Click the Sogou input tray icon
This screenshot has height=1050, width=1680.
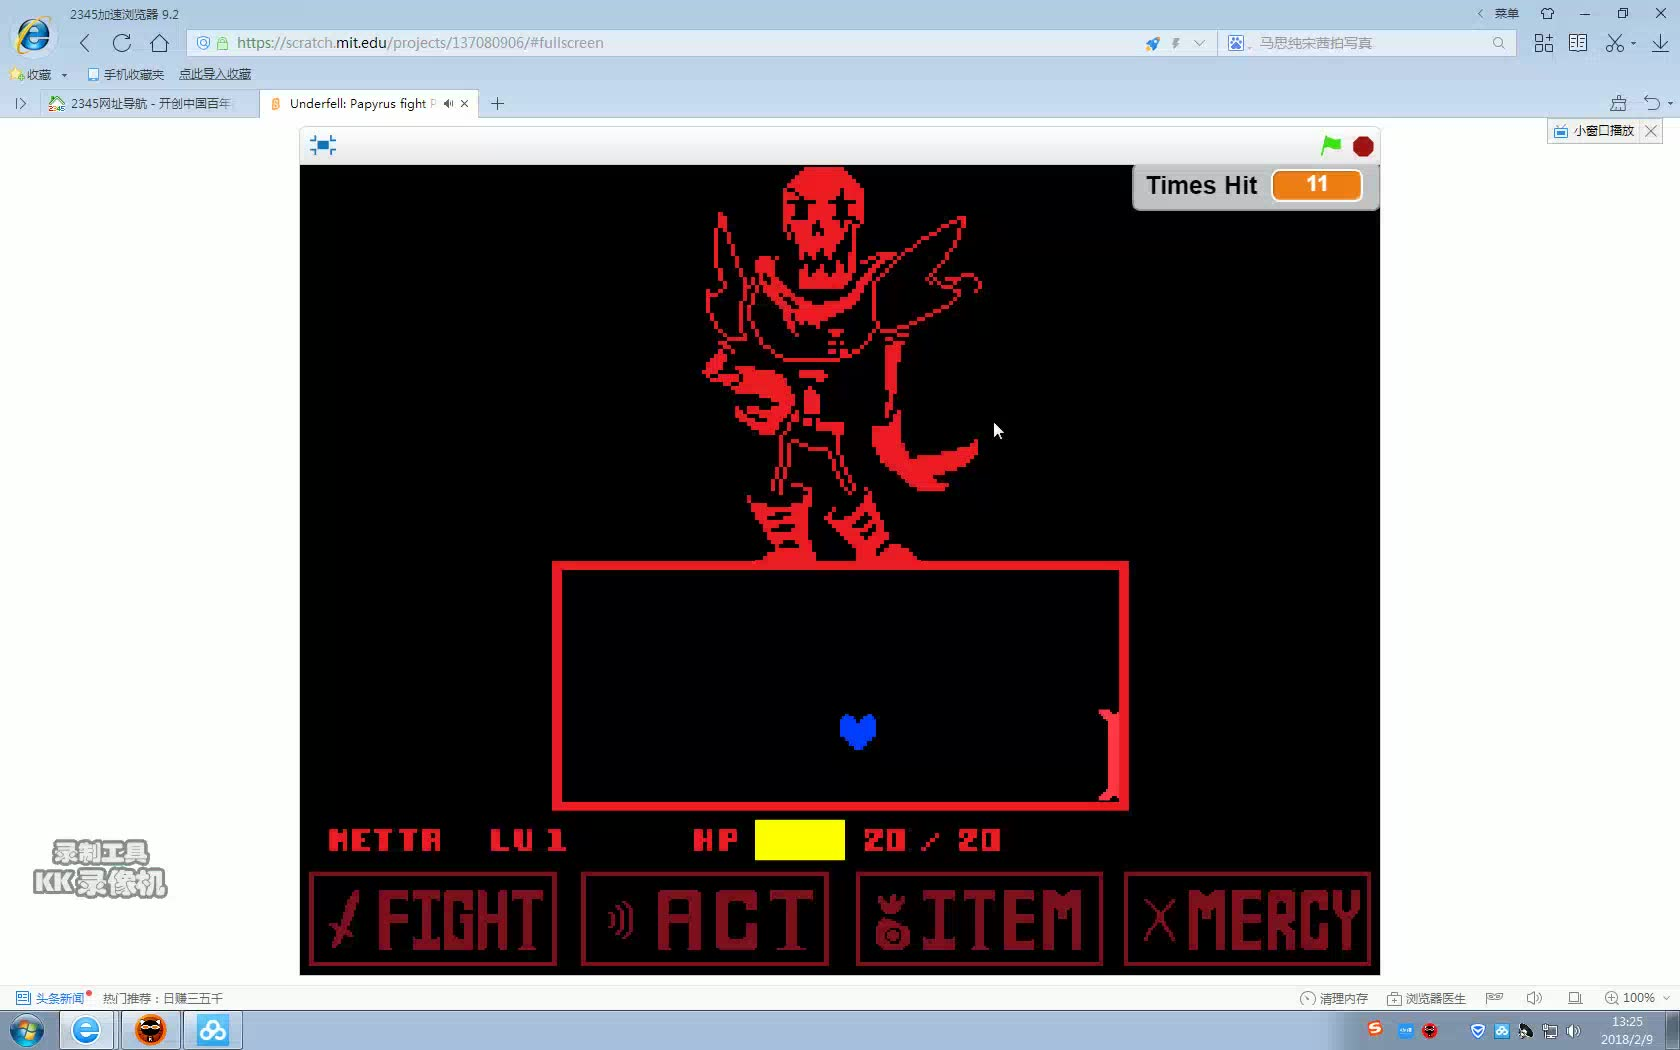1375,1029
